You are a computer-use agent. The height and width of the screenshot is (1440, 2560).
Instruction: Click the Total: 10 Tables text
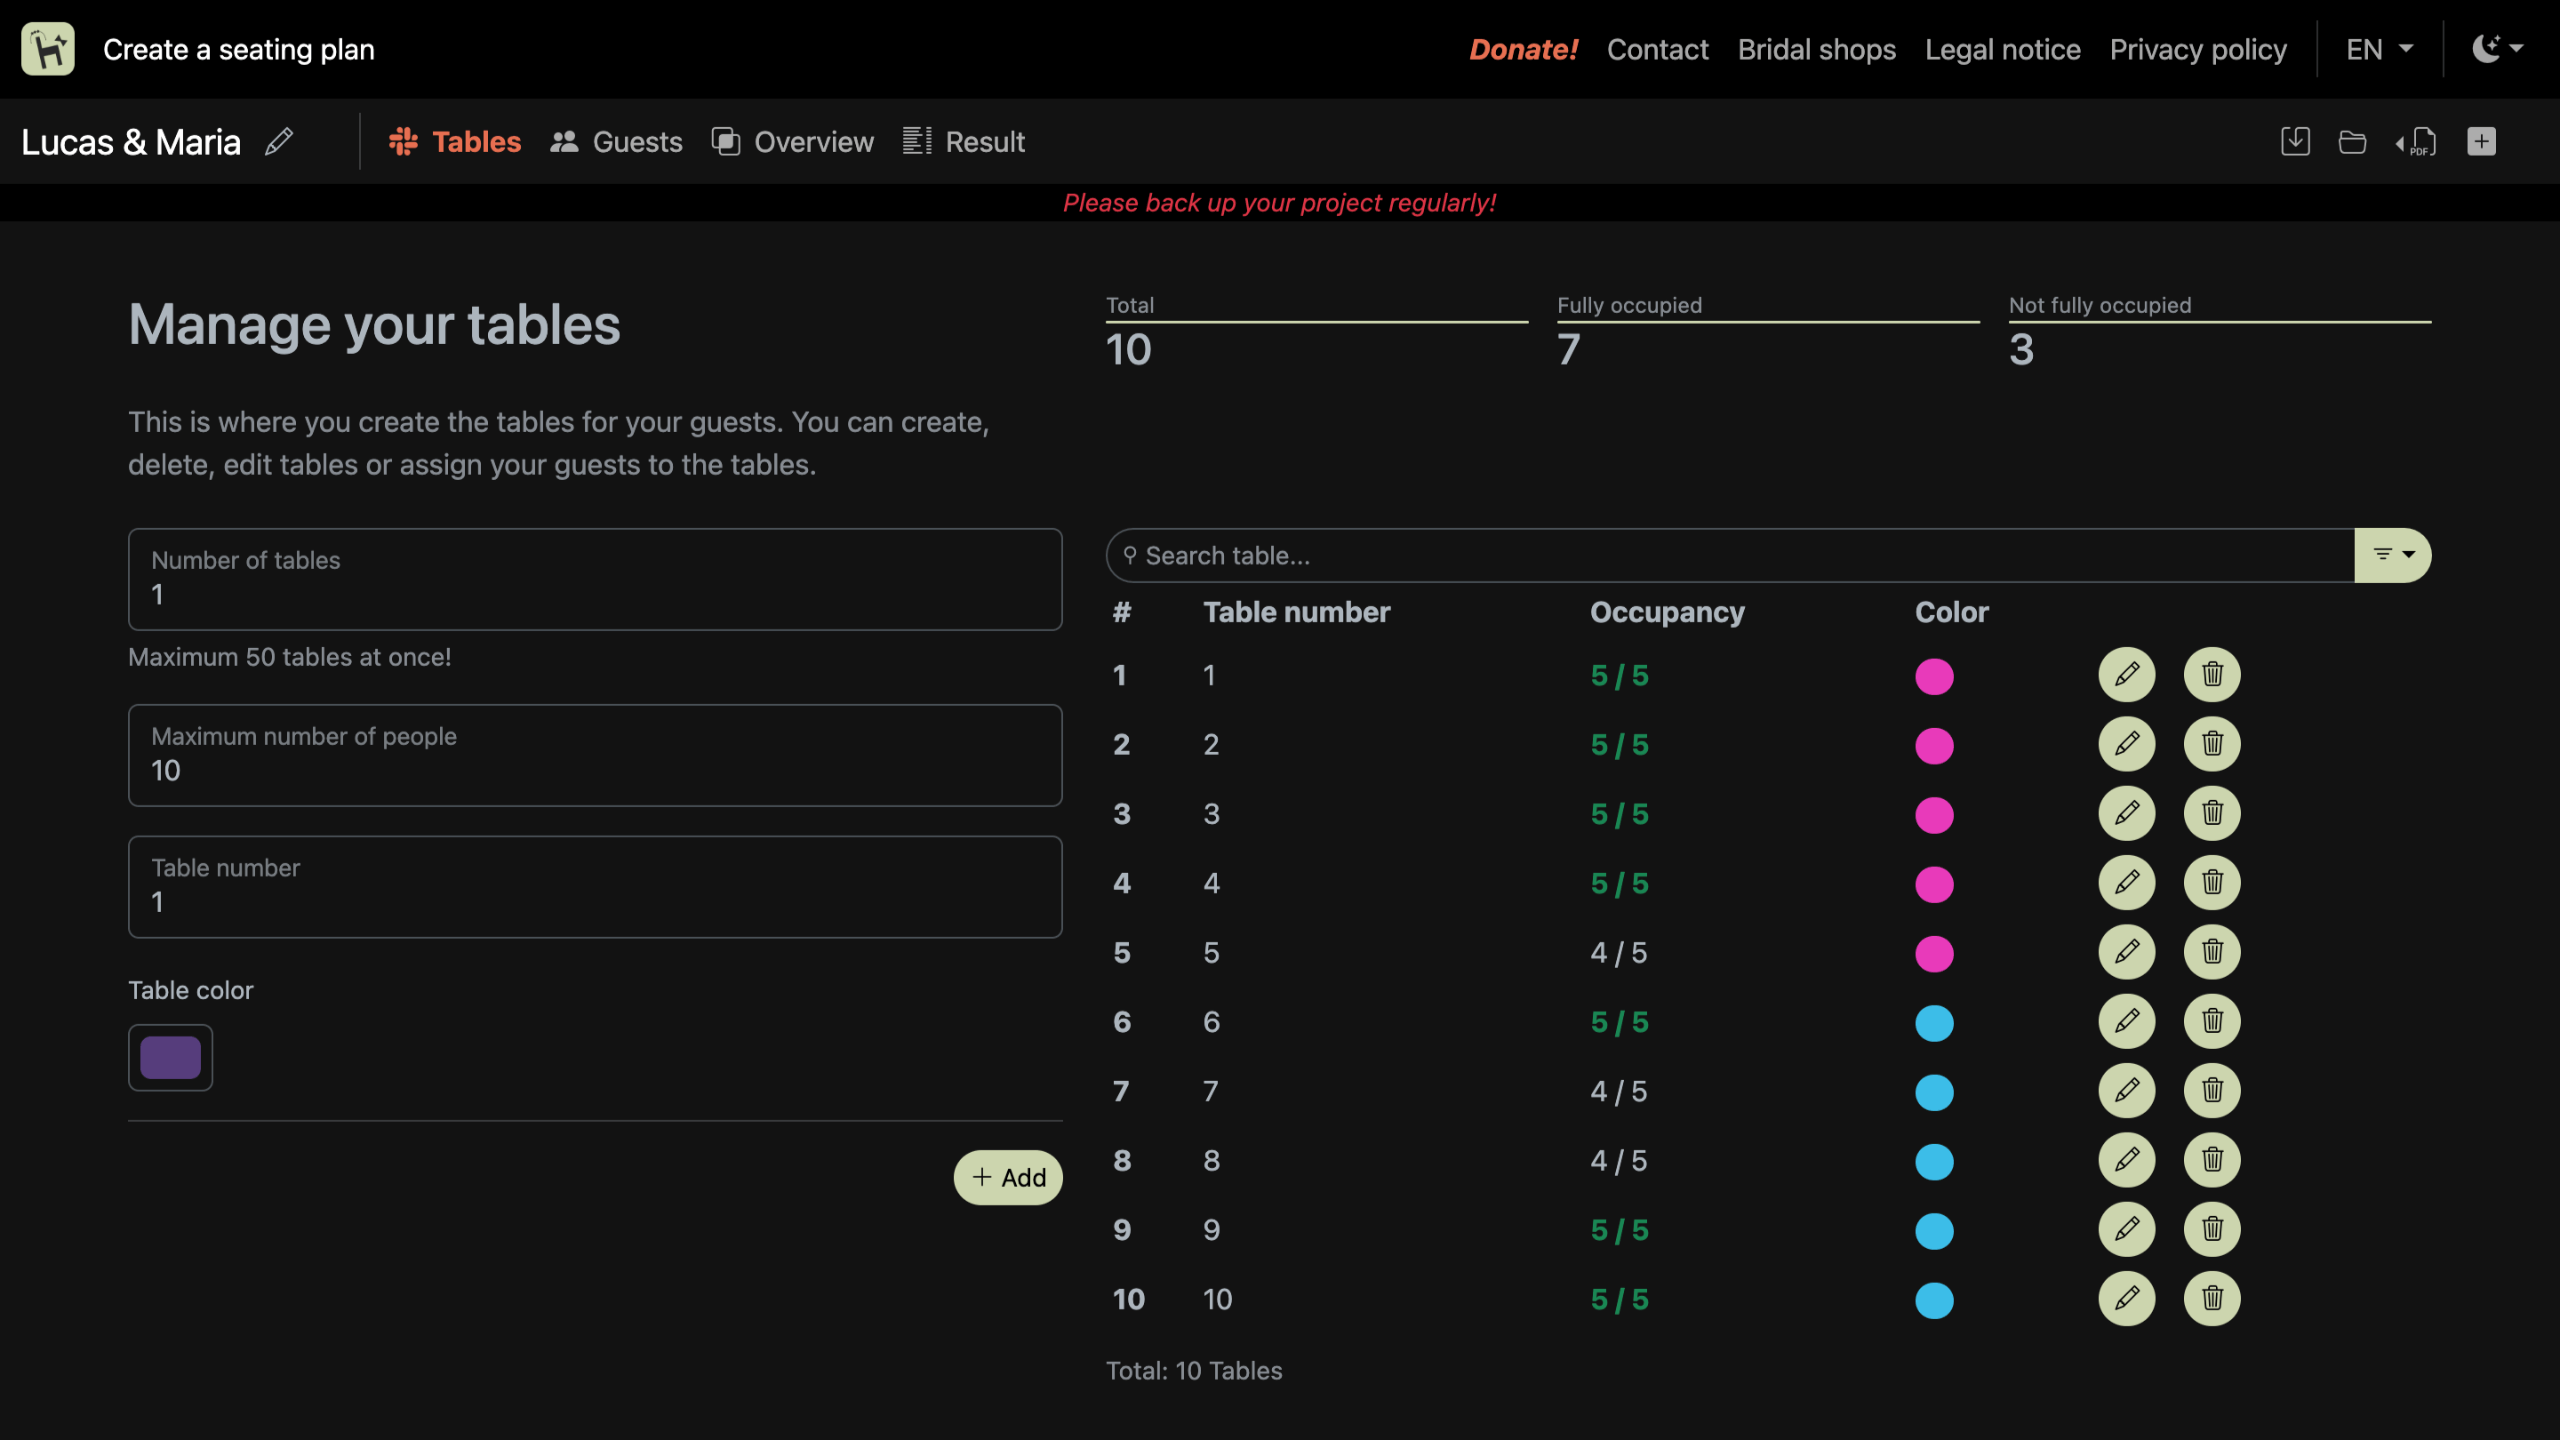[1194, 1371]
